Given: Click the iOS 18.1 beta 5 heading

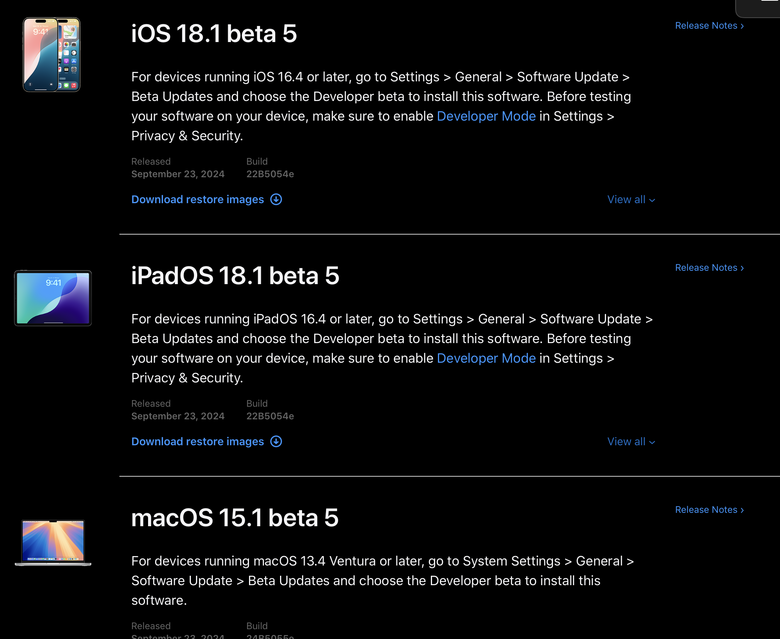Looking at the screenshot, I should click(214, 34).
